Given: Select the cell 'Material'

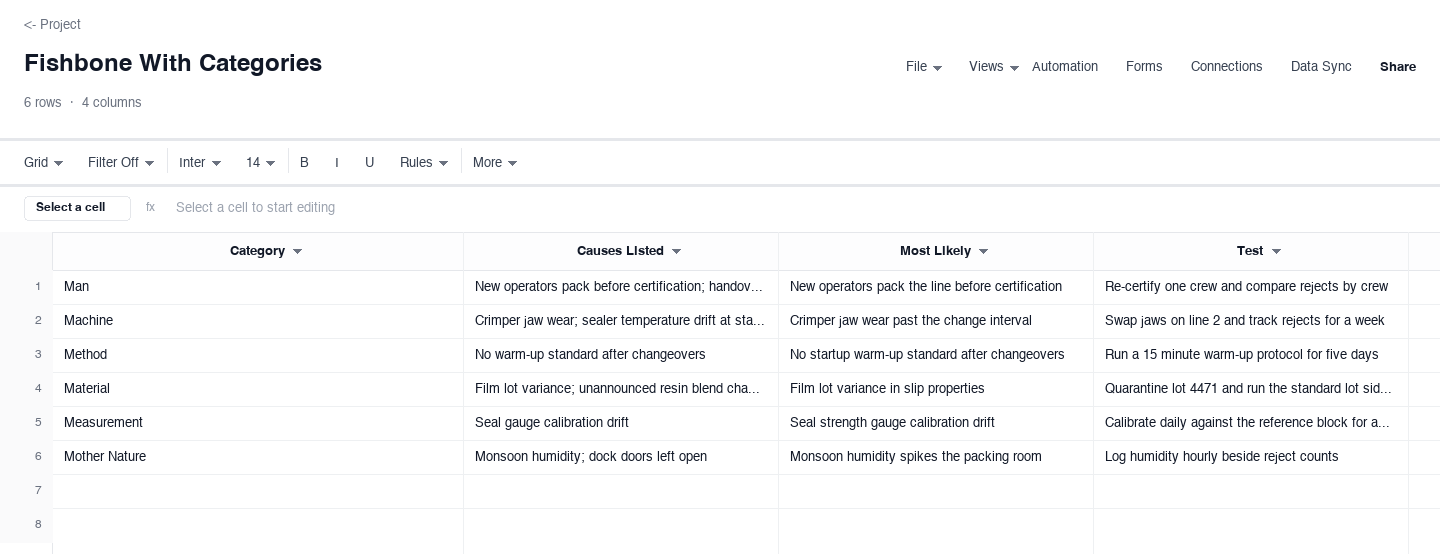Looking at the screenshot, I should 258,389.
